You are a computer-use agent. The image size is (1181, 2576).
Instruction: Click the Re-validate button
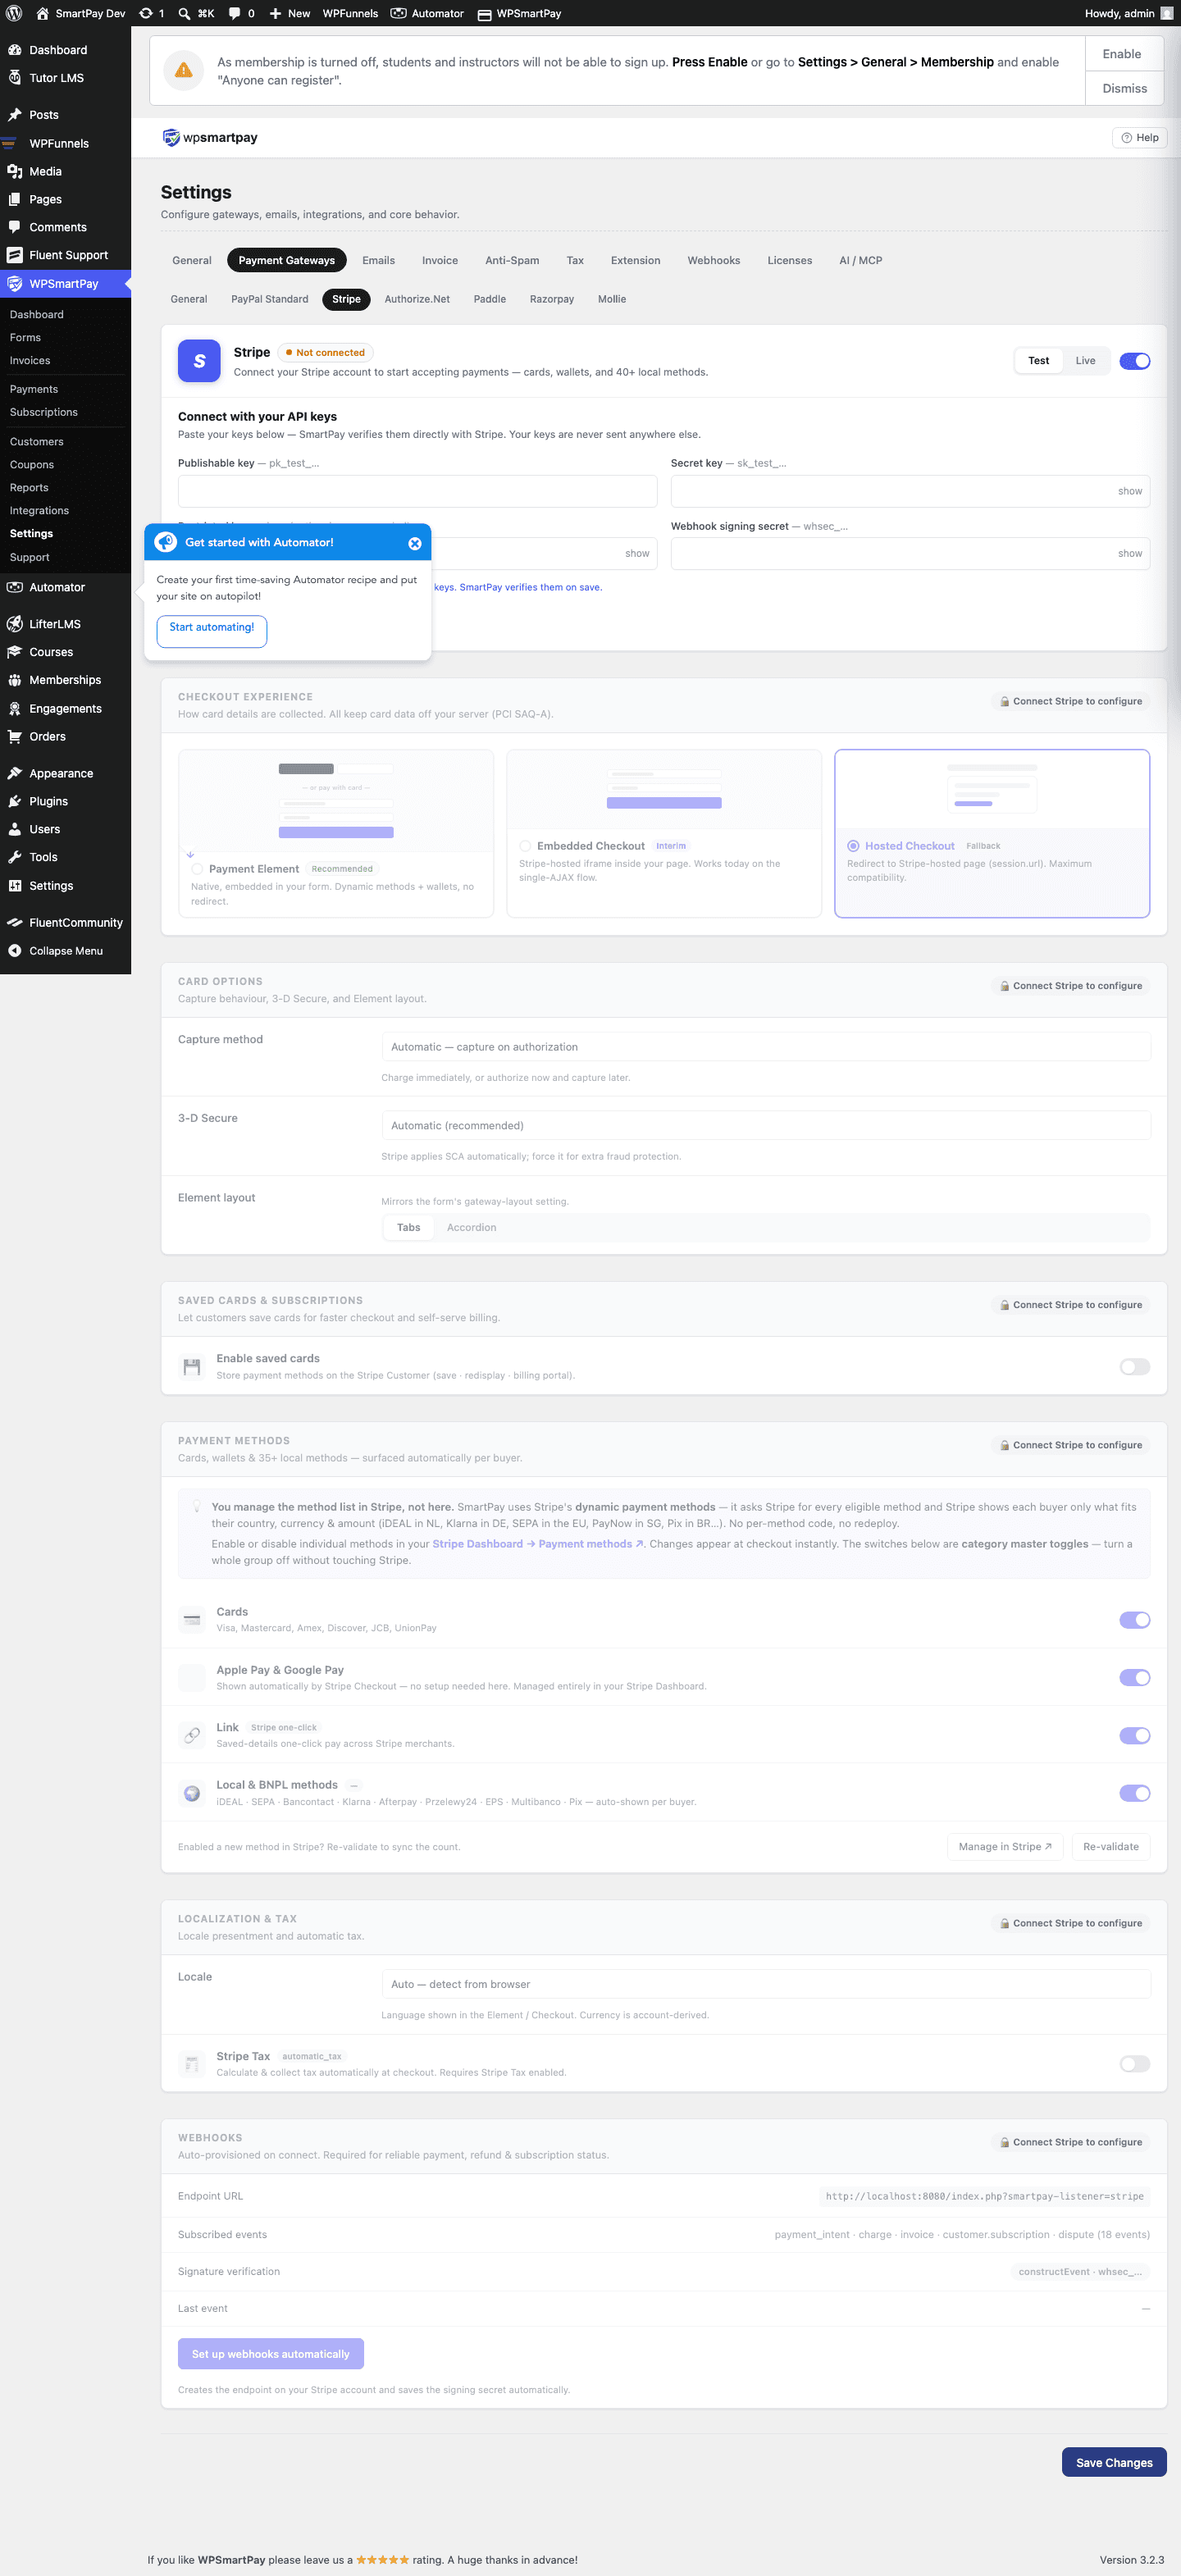point(1111,1847)
